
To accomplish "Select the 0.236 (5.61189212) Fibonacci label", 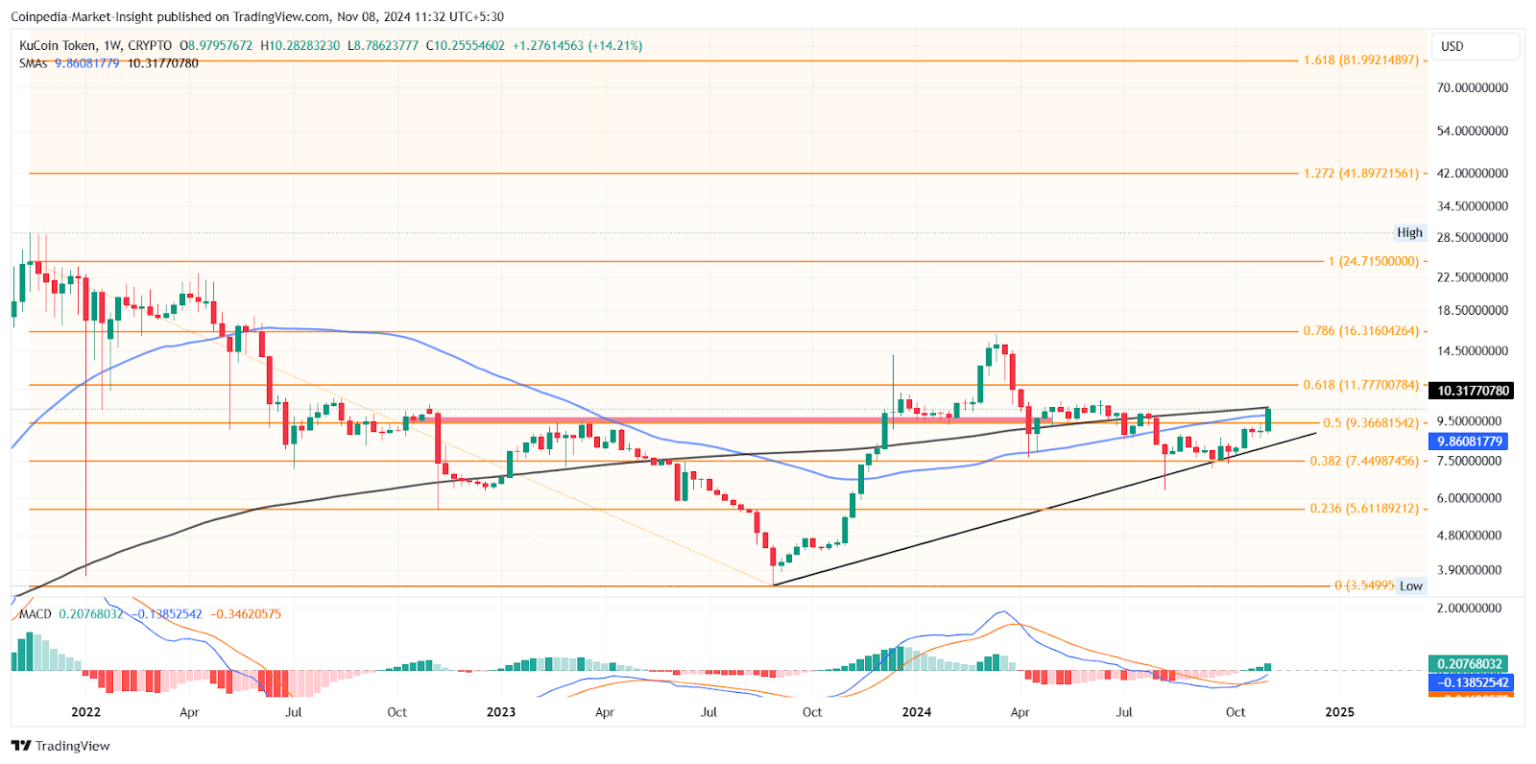I will (x=1364, y=508).
